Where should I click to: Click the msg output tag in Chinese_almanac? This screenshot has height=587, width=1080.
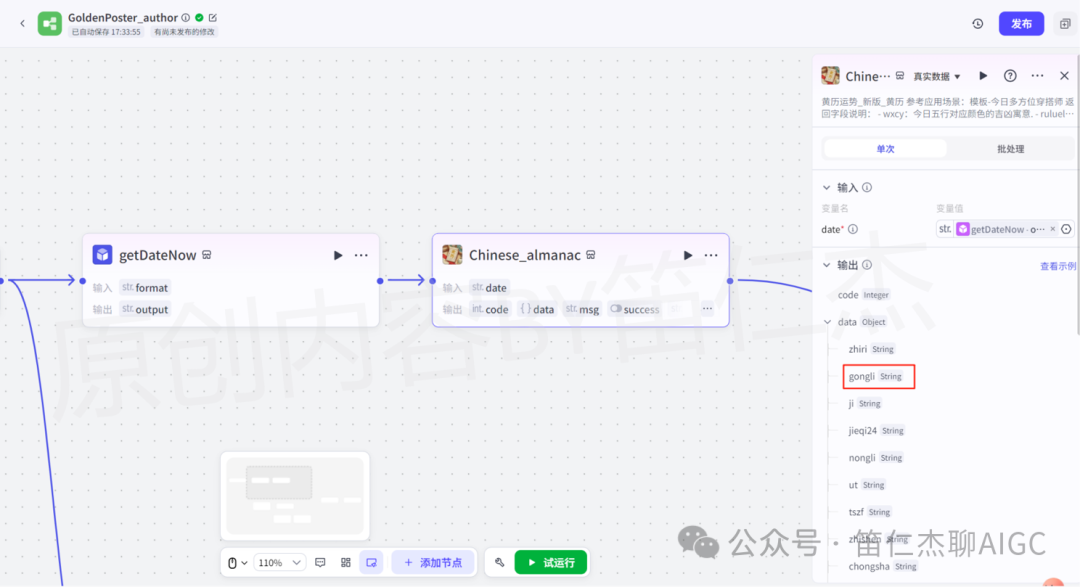[582, 309]
